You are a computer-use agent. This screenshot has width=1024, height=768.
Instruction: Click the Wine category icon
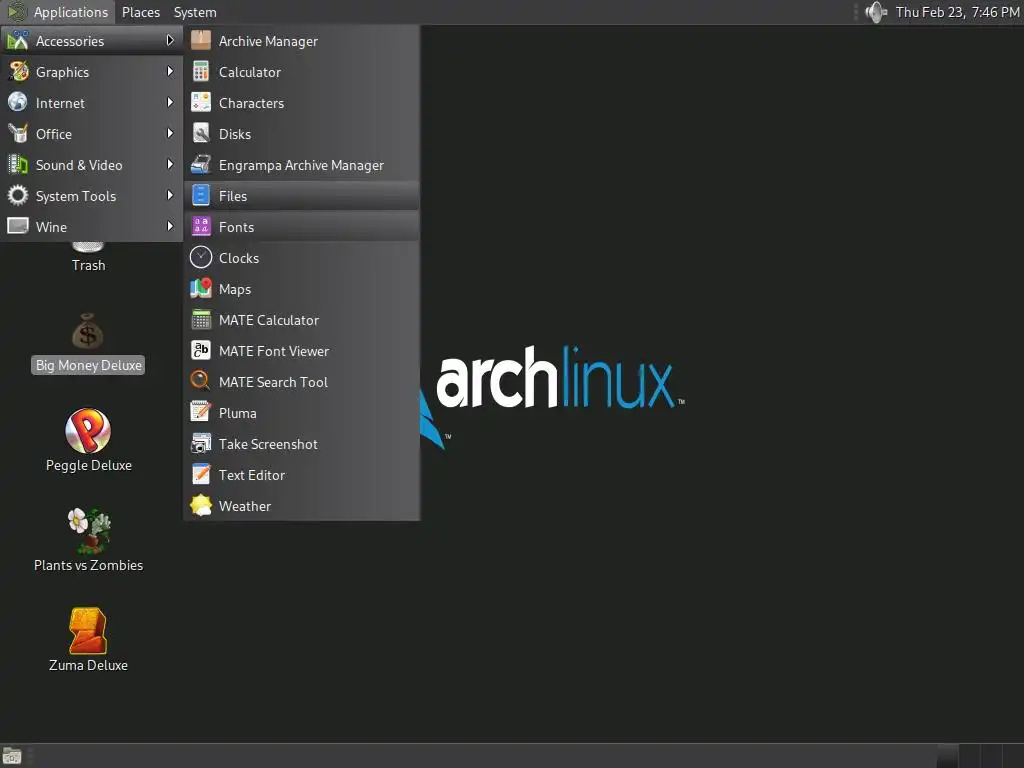18,227
